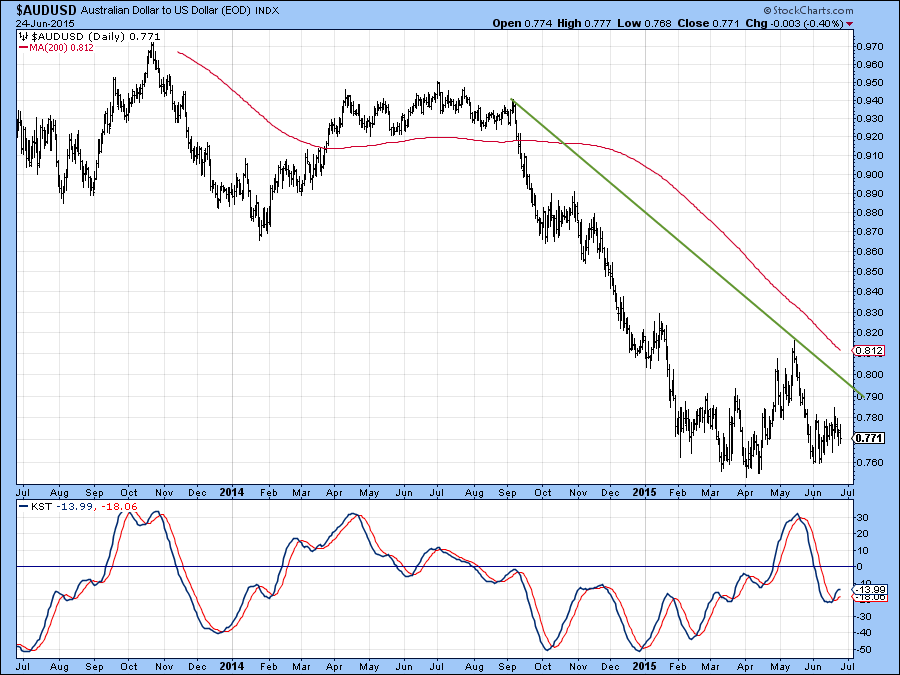The image size is (900, 675).
Task: Select the 2014 year label on price axis
Action: coord(232,493)
